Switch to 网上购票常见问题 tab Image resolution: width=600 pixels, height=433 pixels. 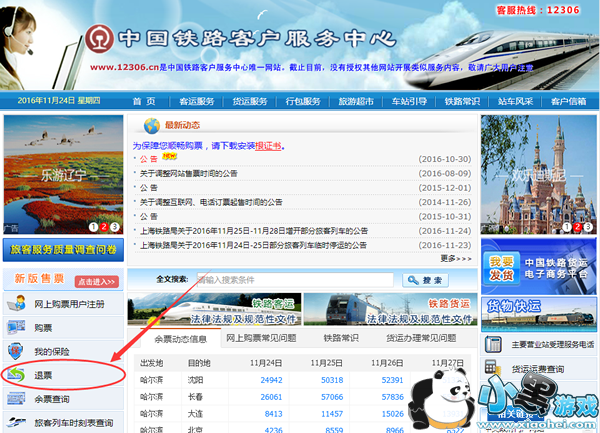261,338
